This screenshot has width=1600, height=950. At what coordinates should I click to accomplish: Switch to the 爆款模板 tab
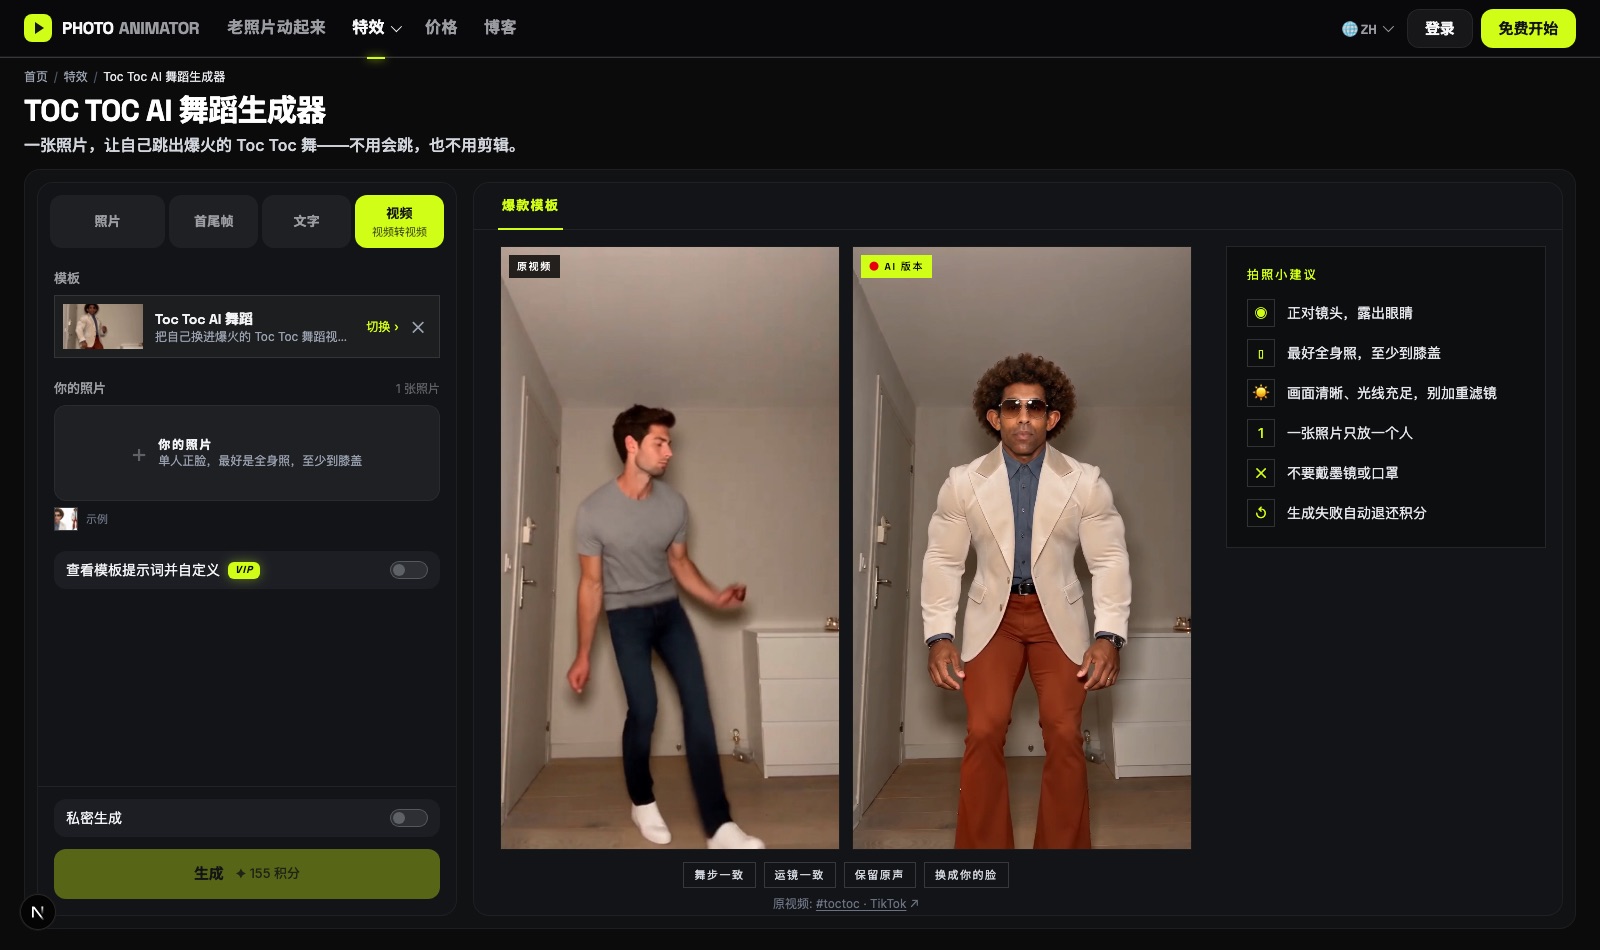point(530,205)
